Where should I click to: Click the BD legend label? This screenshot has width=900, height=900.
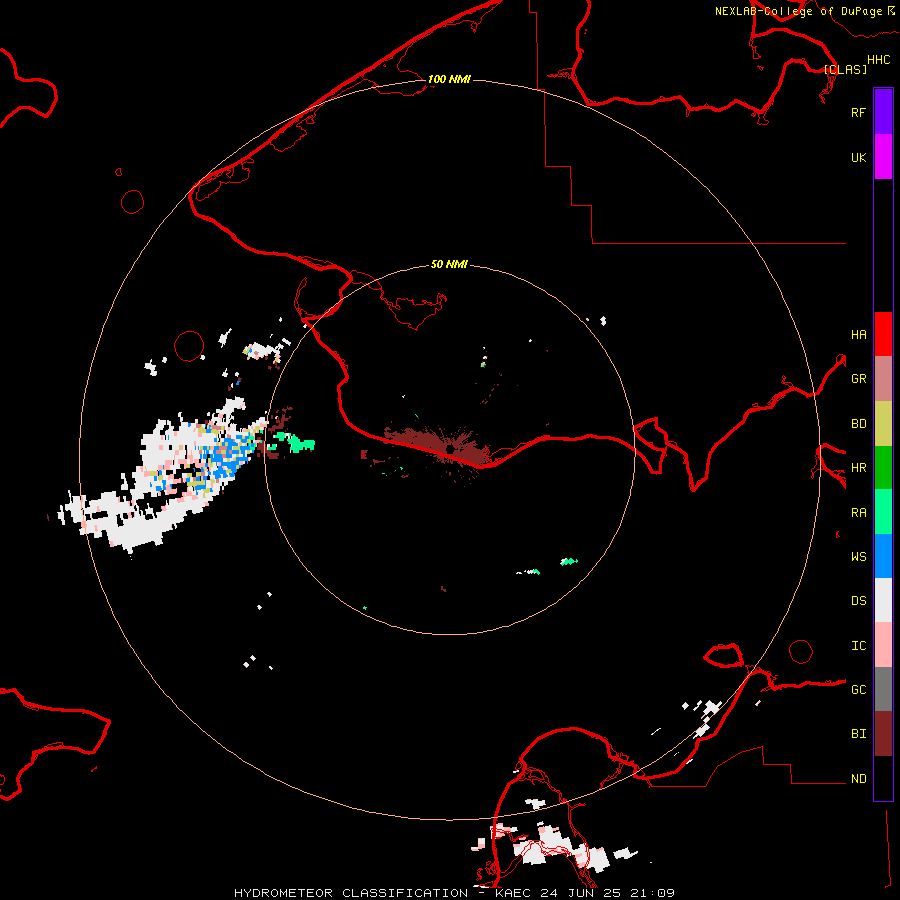pyautogui.click(x=858, y=424)
